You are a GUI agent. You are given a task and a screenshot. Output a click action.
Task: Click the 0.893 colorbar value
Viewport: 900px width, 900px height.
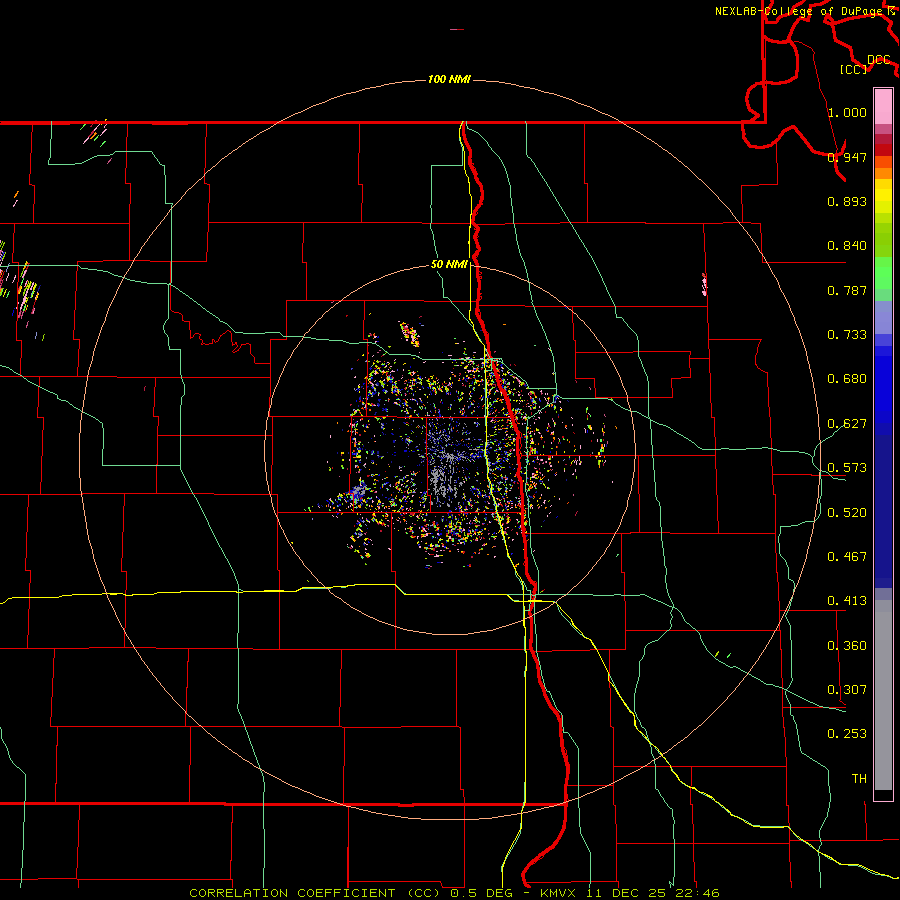pyautogui.click(x=847, y=201)
